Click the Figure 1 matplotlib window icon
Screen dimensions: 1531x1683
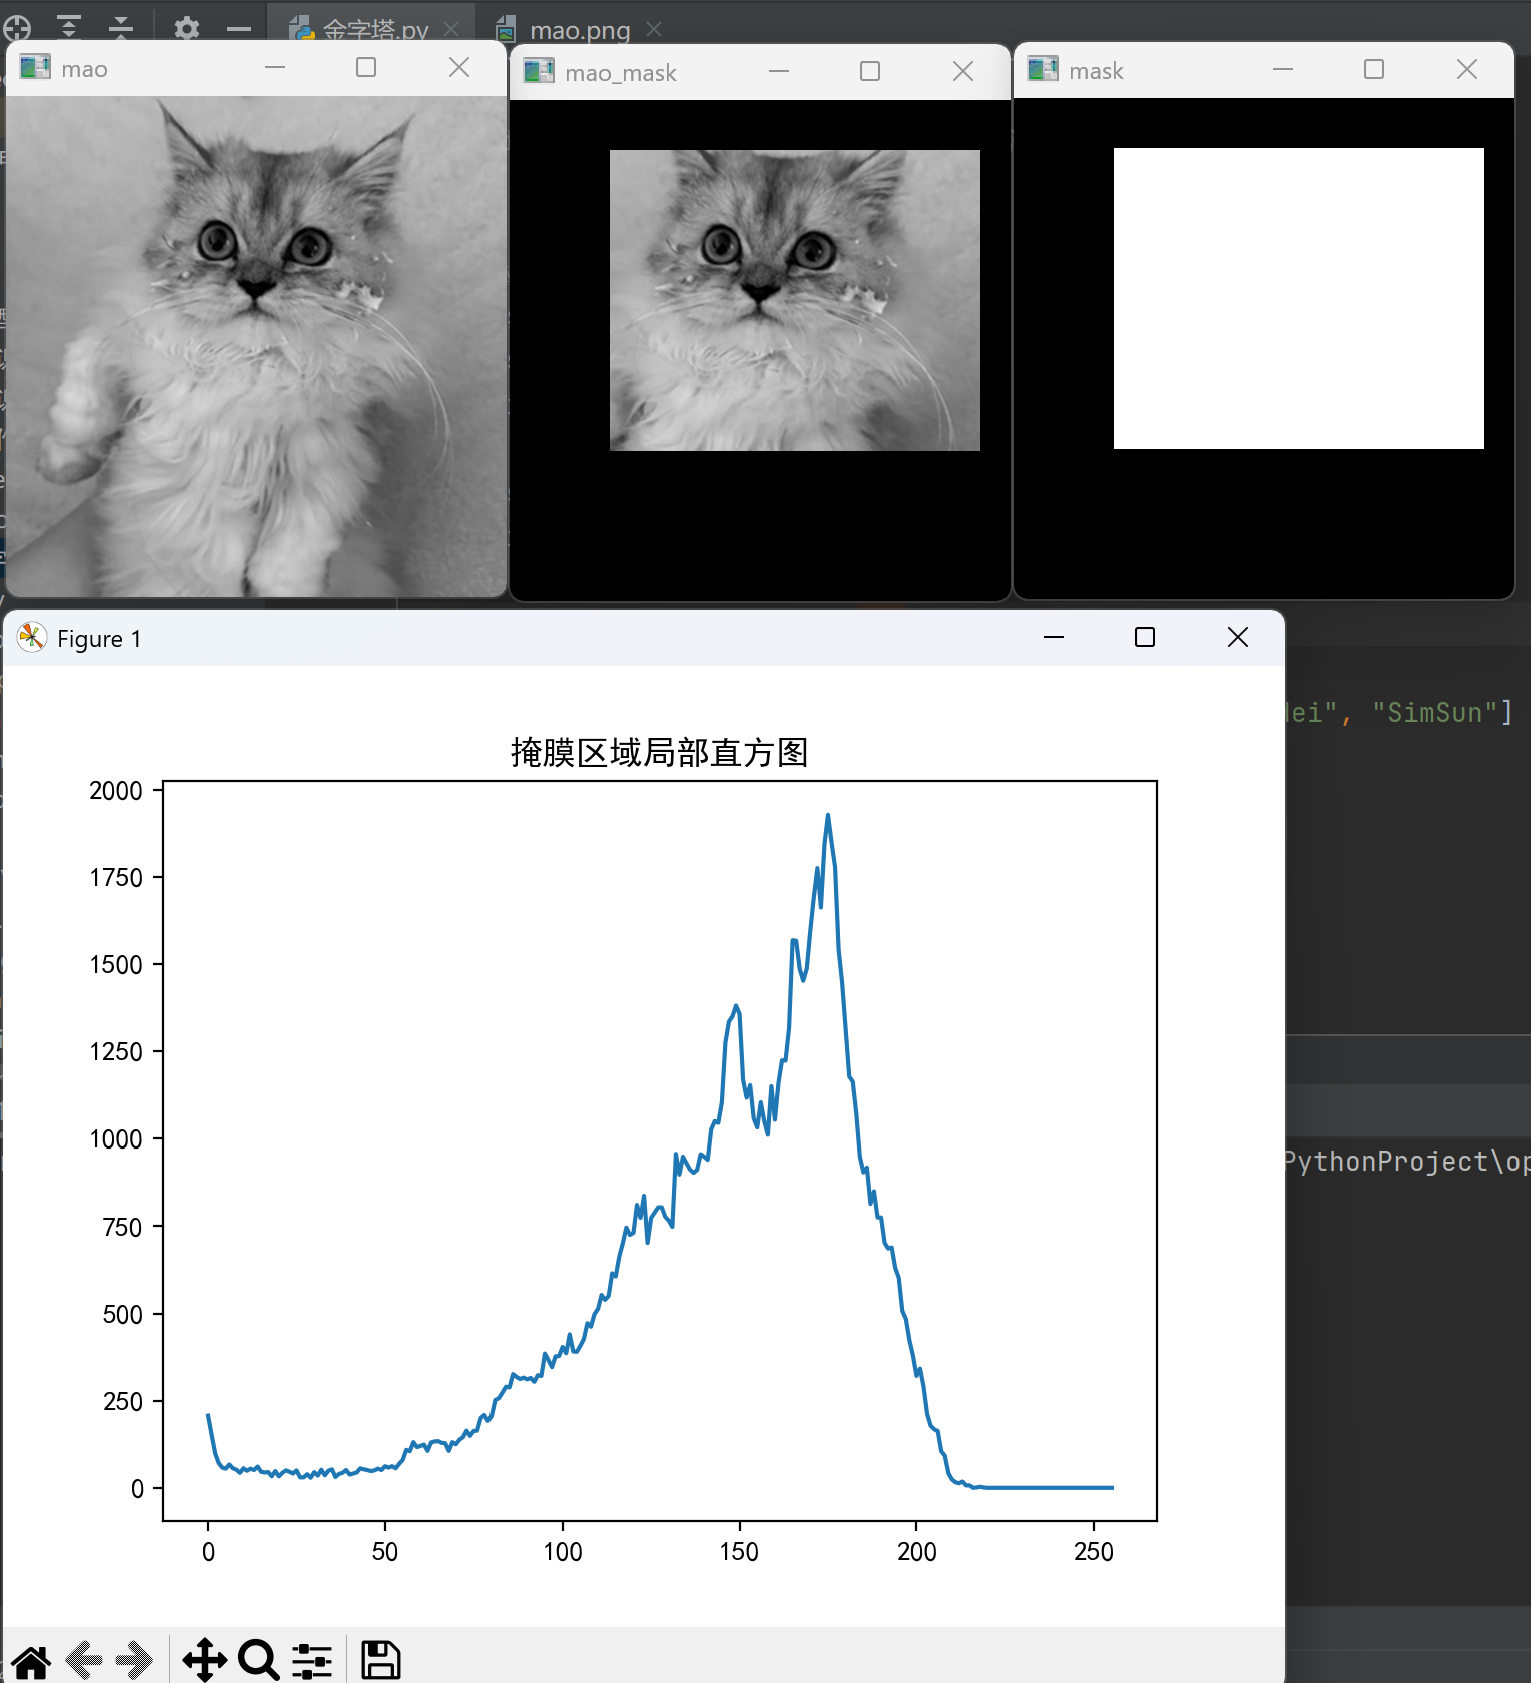click(32, 637)
